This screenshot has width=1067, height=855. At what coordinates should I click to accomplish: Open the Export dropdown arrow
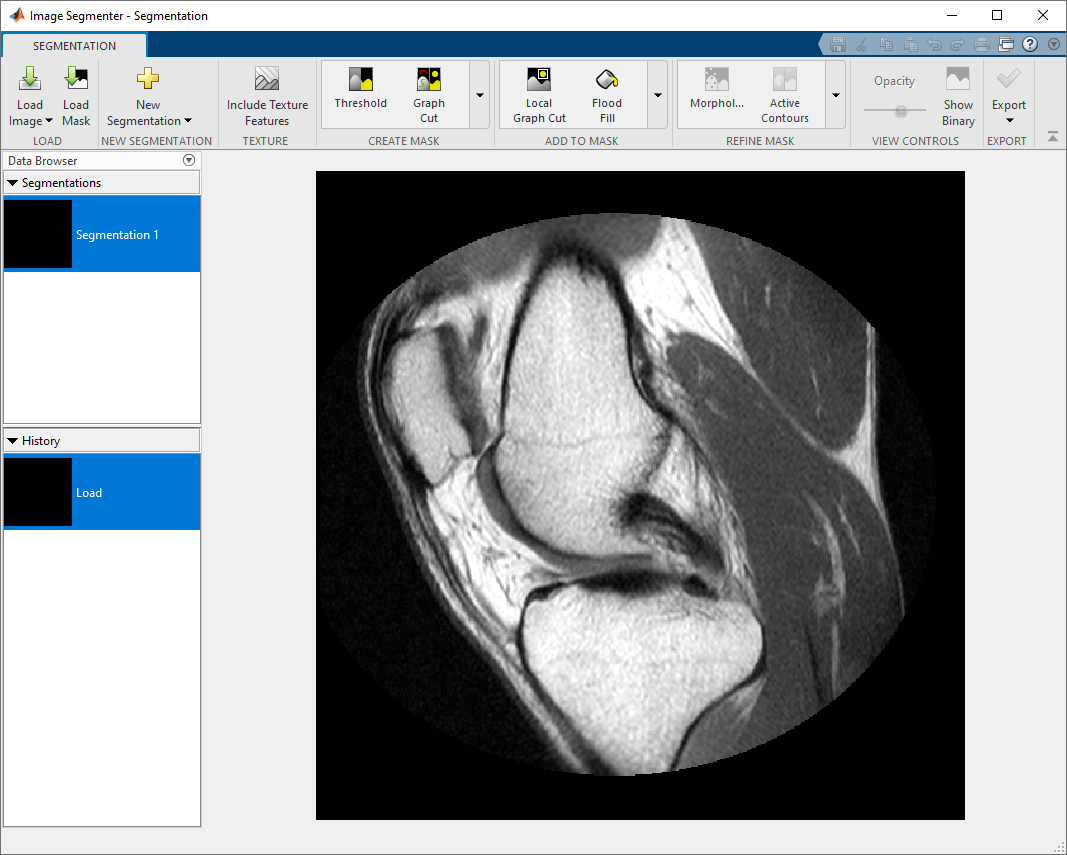click(1010, 120)
